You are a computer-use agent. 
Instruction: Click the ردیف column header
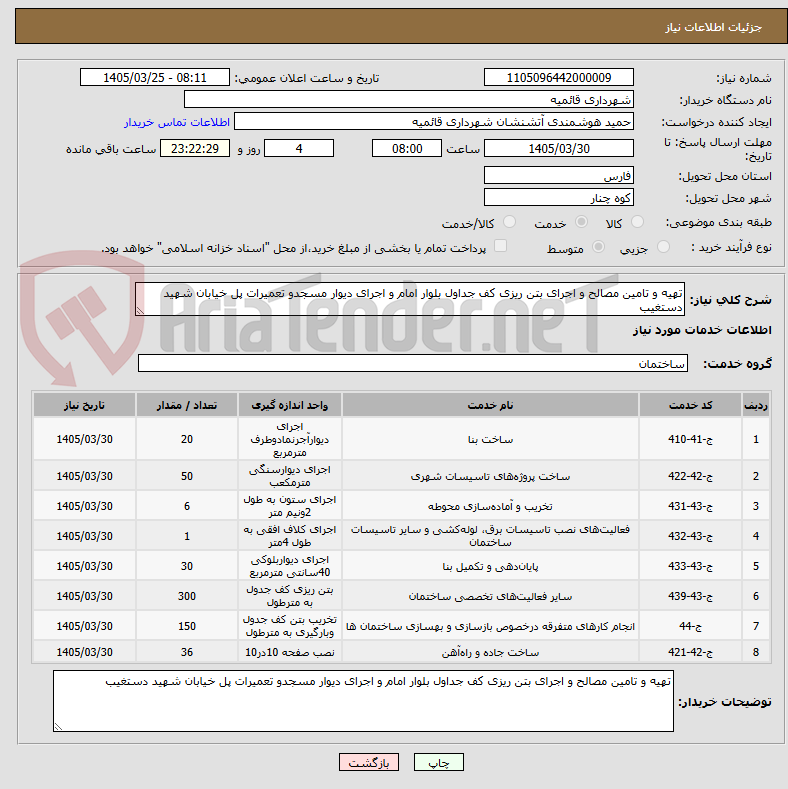tap(756, 405)
